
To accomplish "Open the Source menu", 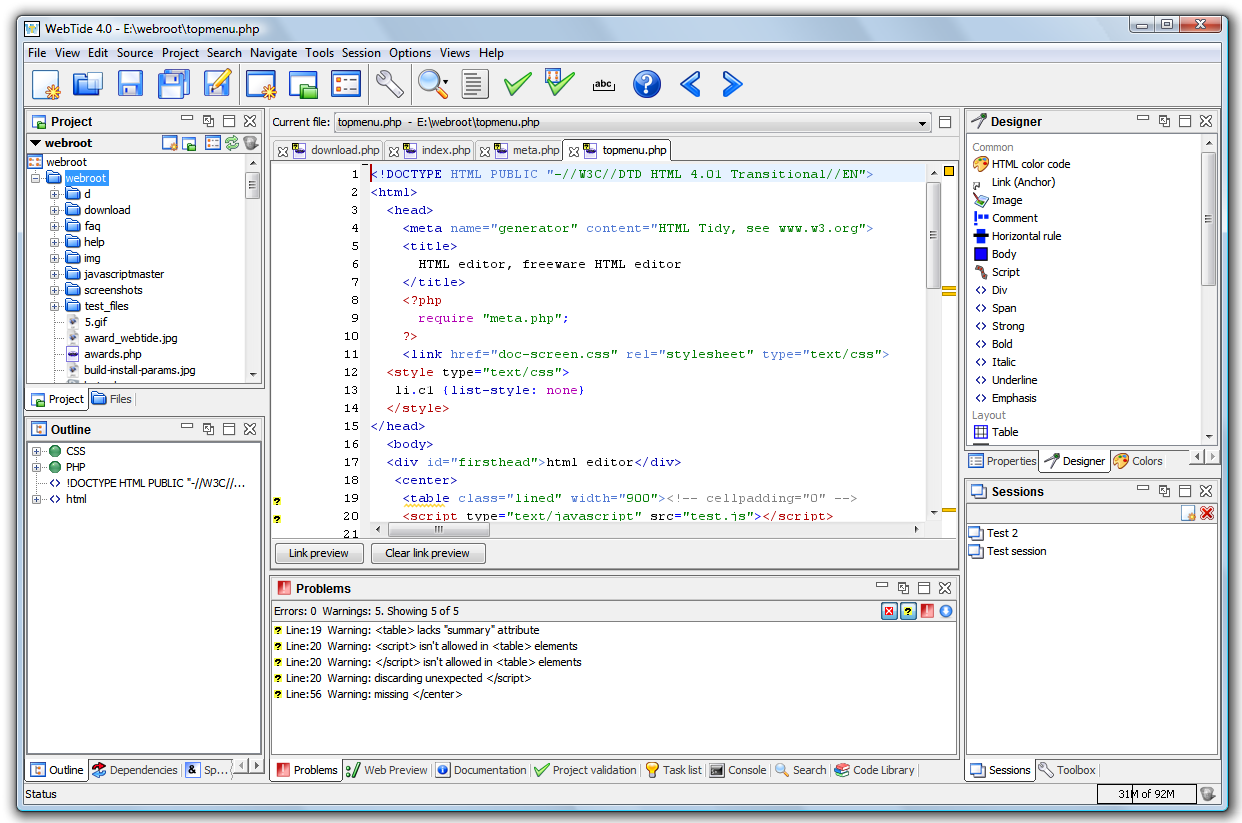I will pos(135,53).
